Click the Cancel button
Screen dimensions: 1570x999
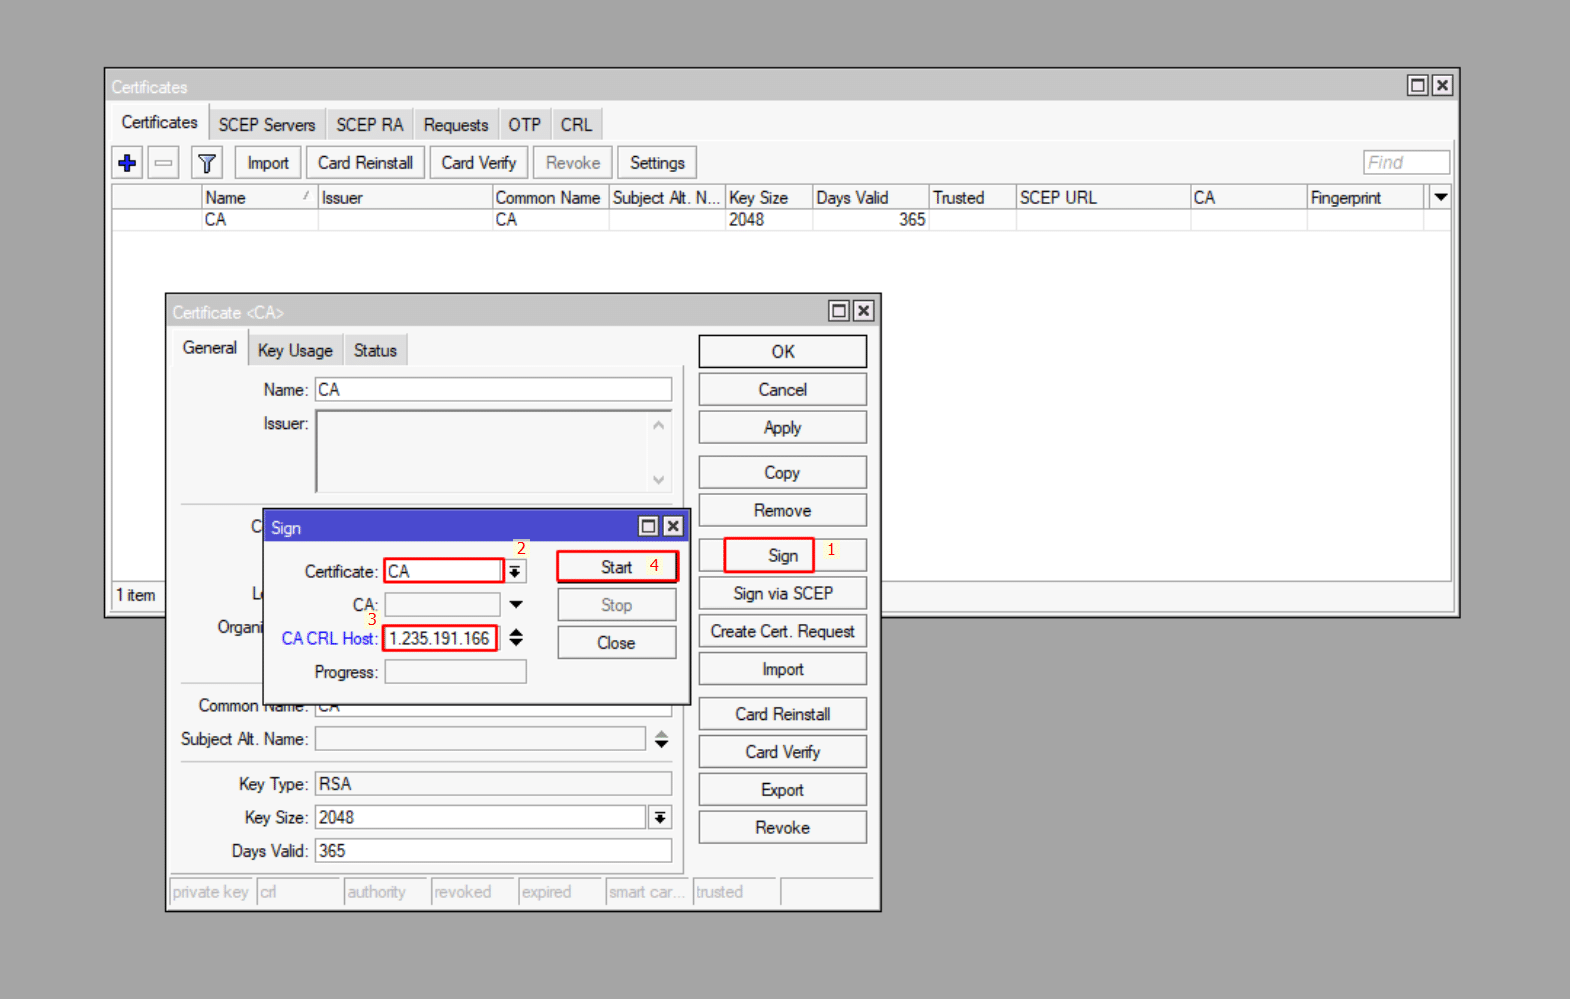tap(783, 389)
